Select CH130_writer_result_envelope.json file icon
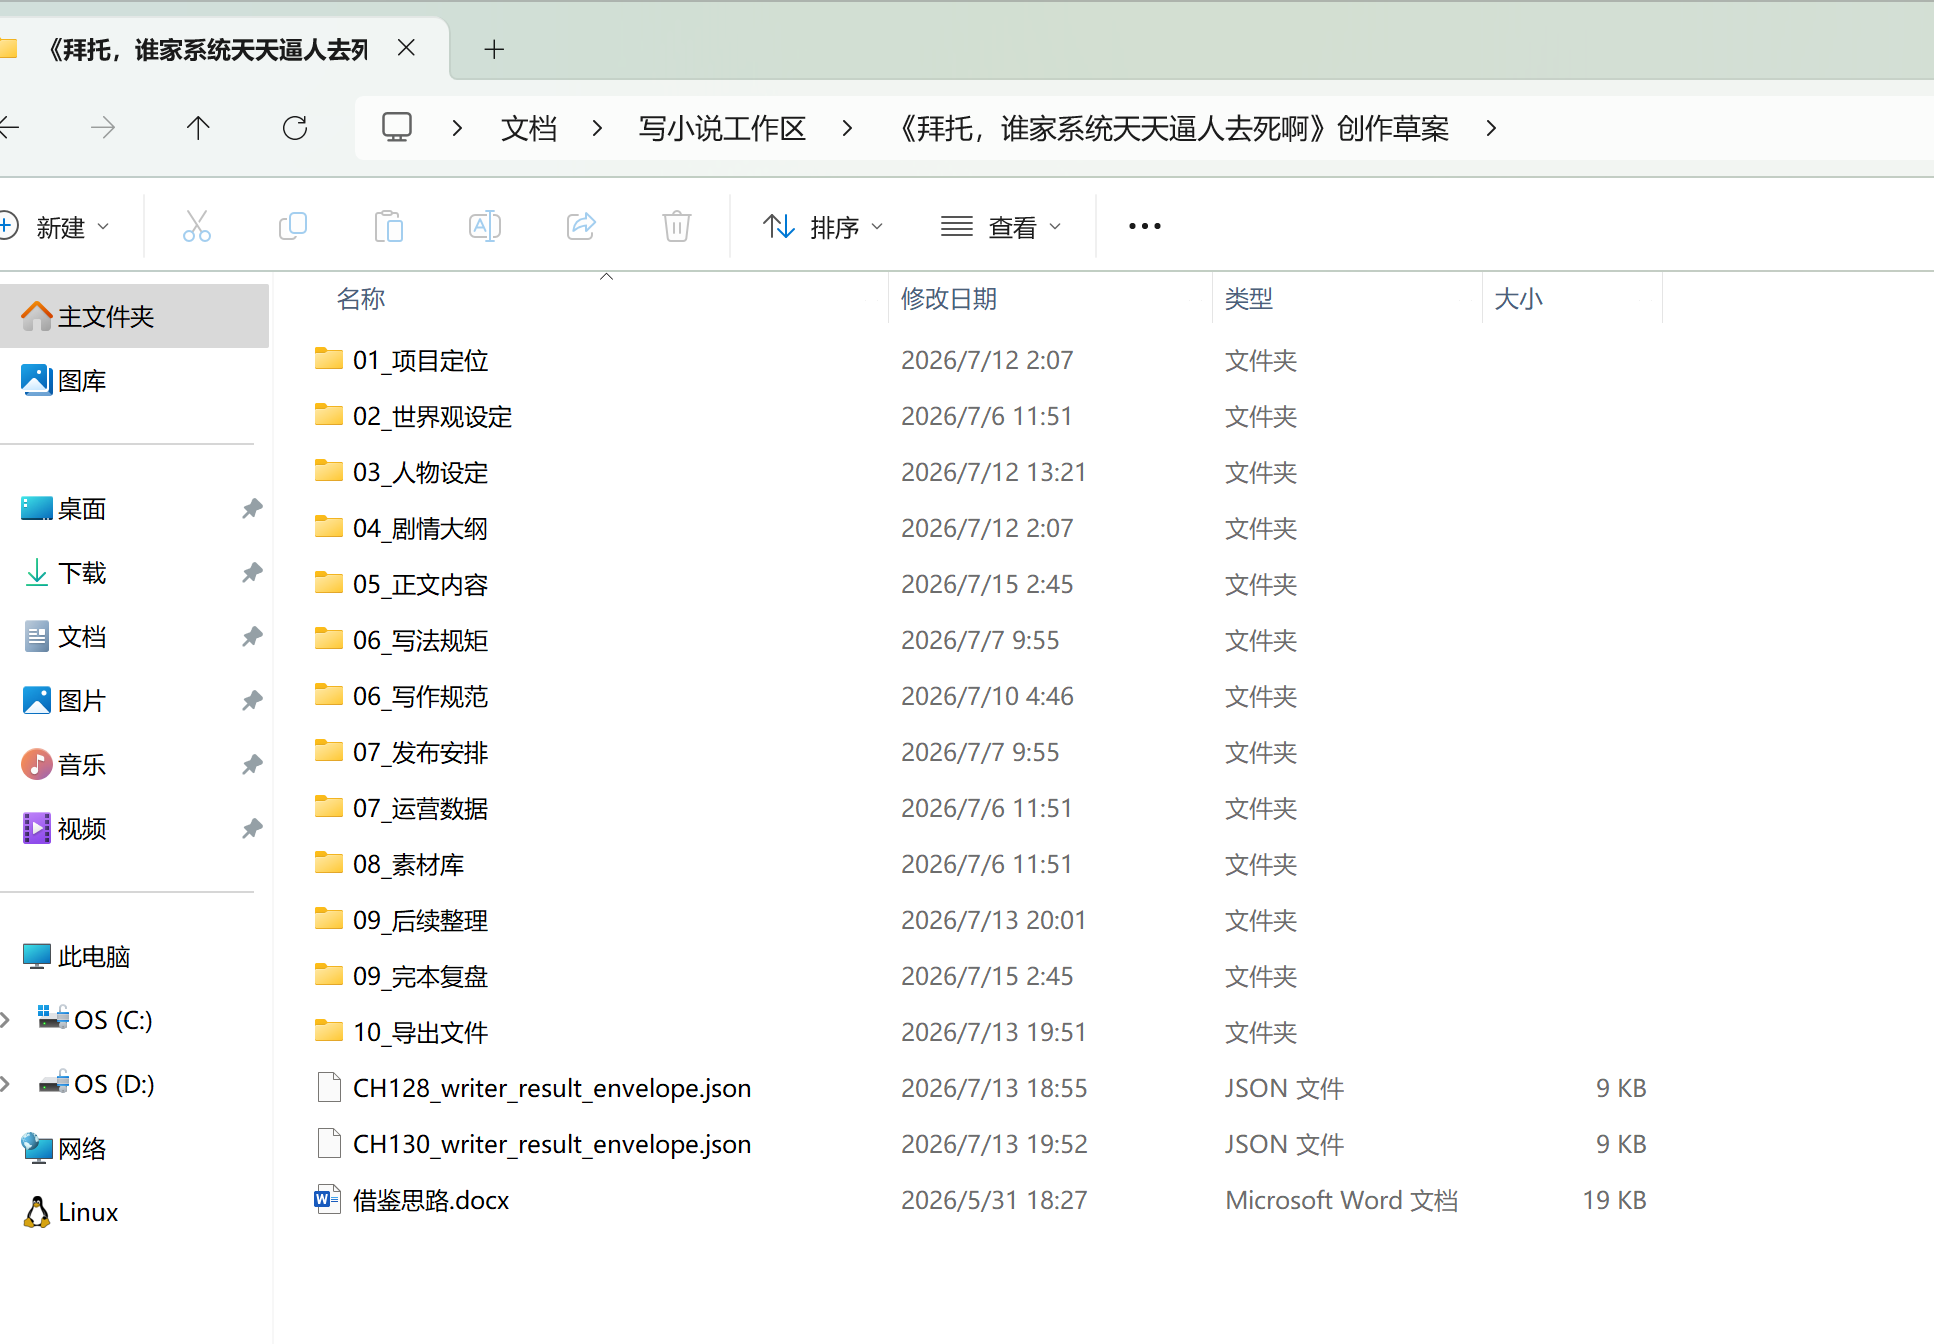Viewport: 1934px width, 1344px height. 329,1143
